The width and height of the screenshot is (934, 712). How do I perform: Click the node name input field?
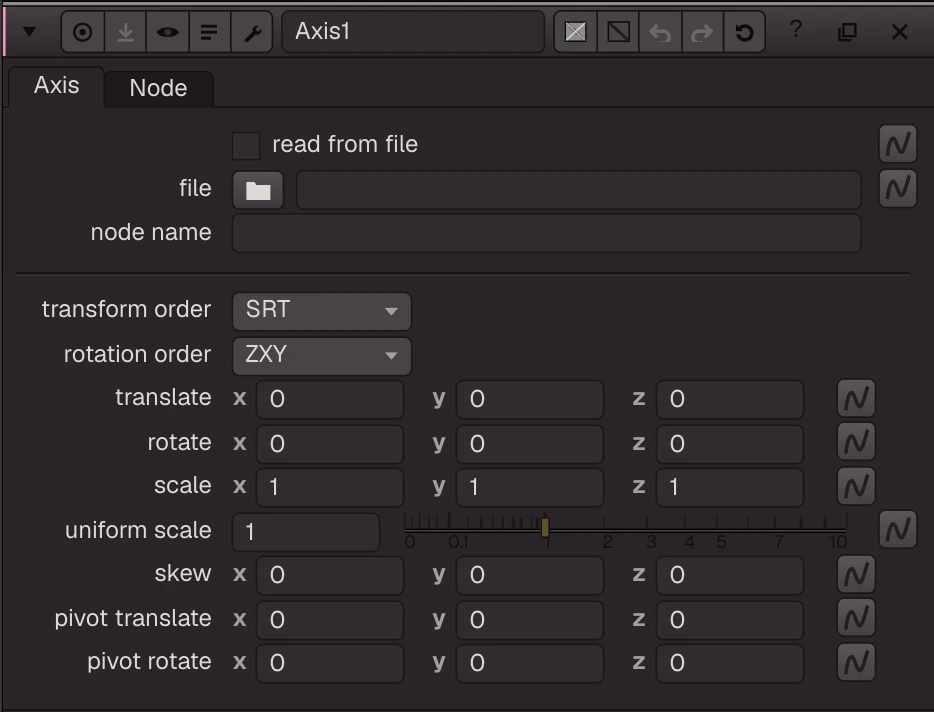546,234
